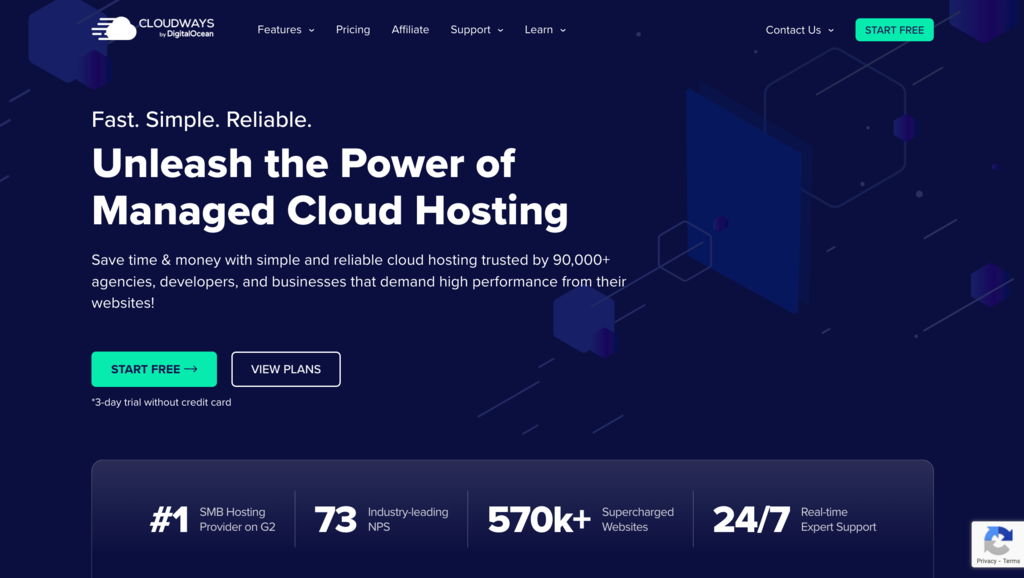This screenshot has height=578, width=1024.
Task: Open the Privacy link near reCAPTCHA
Action: (x=987, y=562)
